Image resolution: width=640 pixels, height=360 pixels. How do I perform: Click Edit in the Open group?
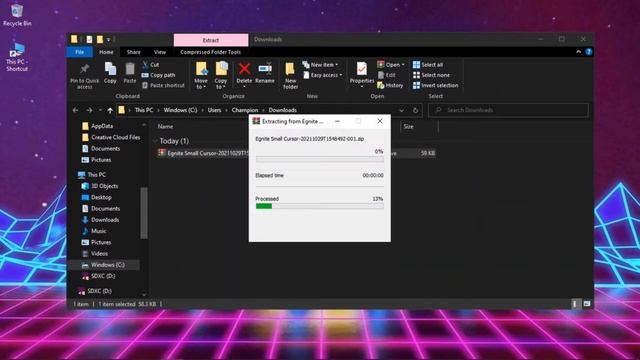[386, 75]
